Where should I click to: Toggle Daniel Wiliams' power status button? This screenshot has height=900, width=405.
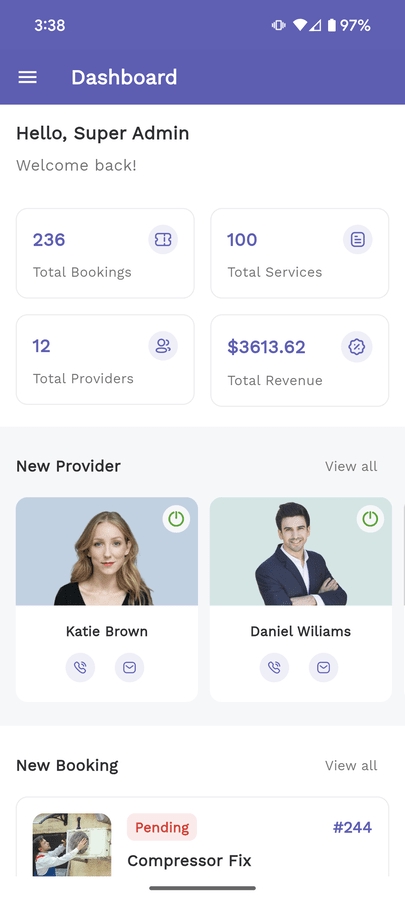[x=370, y=519]
